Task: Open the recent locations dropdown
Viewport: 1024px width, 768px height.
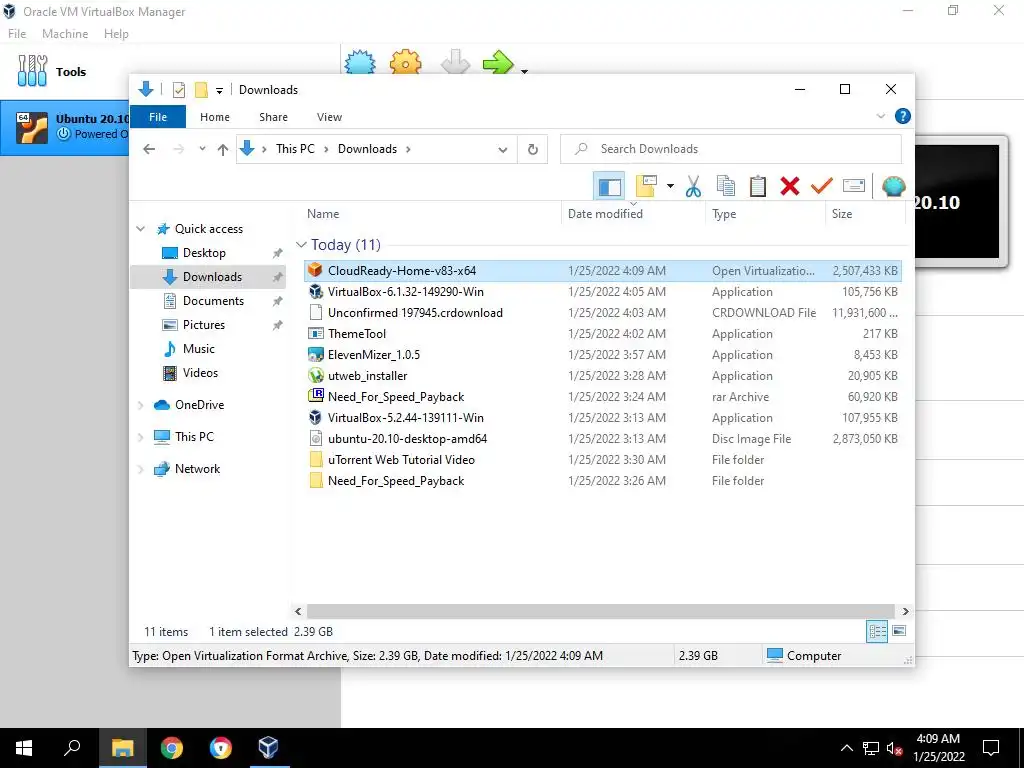Action: 202,149
